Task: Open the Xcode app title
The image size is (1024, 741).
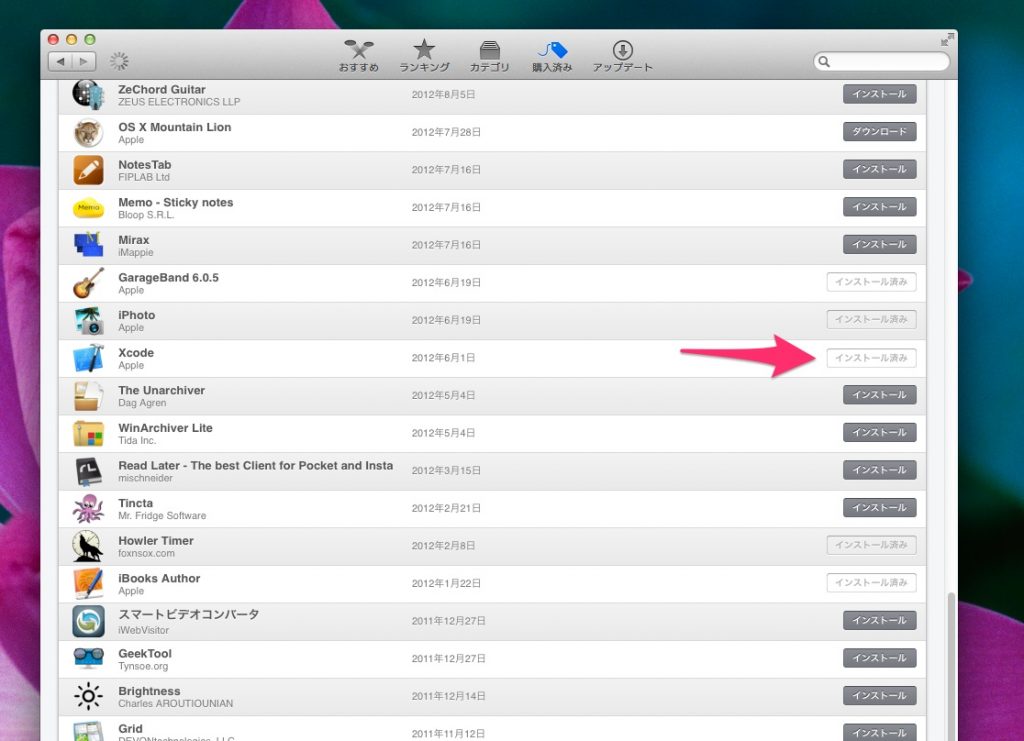Action: click(136, 353)
